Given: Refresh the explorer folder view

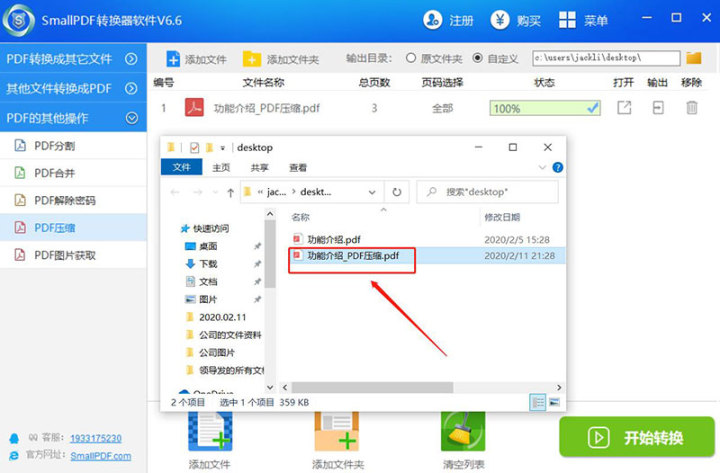Looking at the screenshot, I should (397, 192).
